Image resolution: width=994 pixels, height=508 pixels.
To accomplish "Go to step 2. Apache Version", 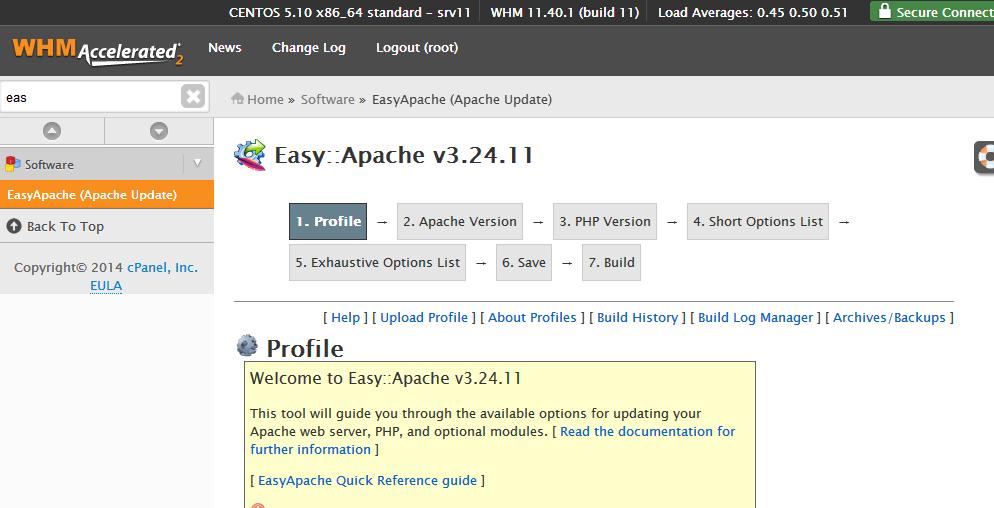I will click(460, 221).
